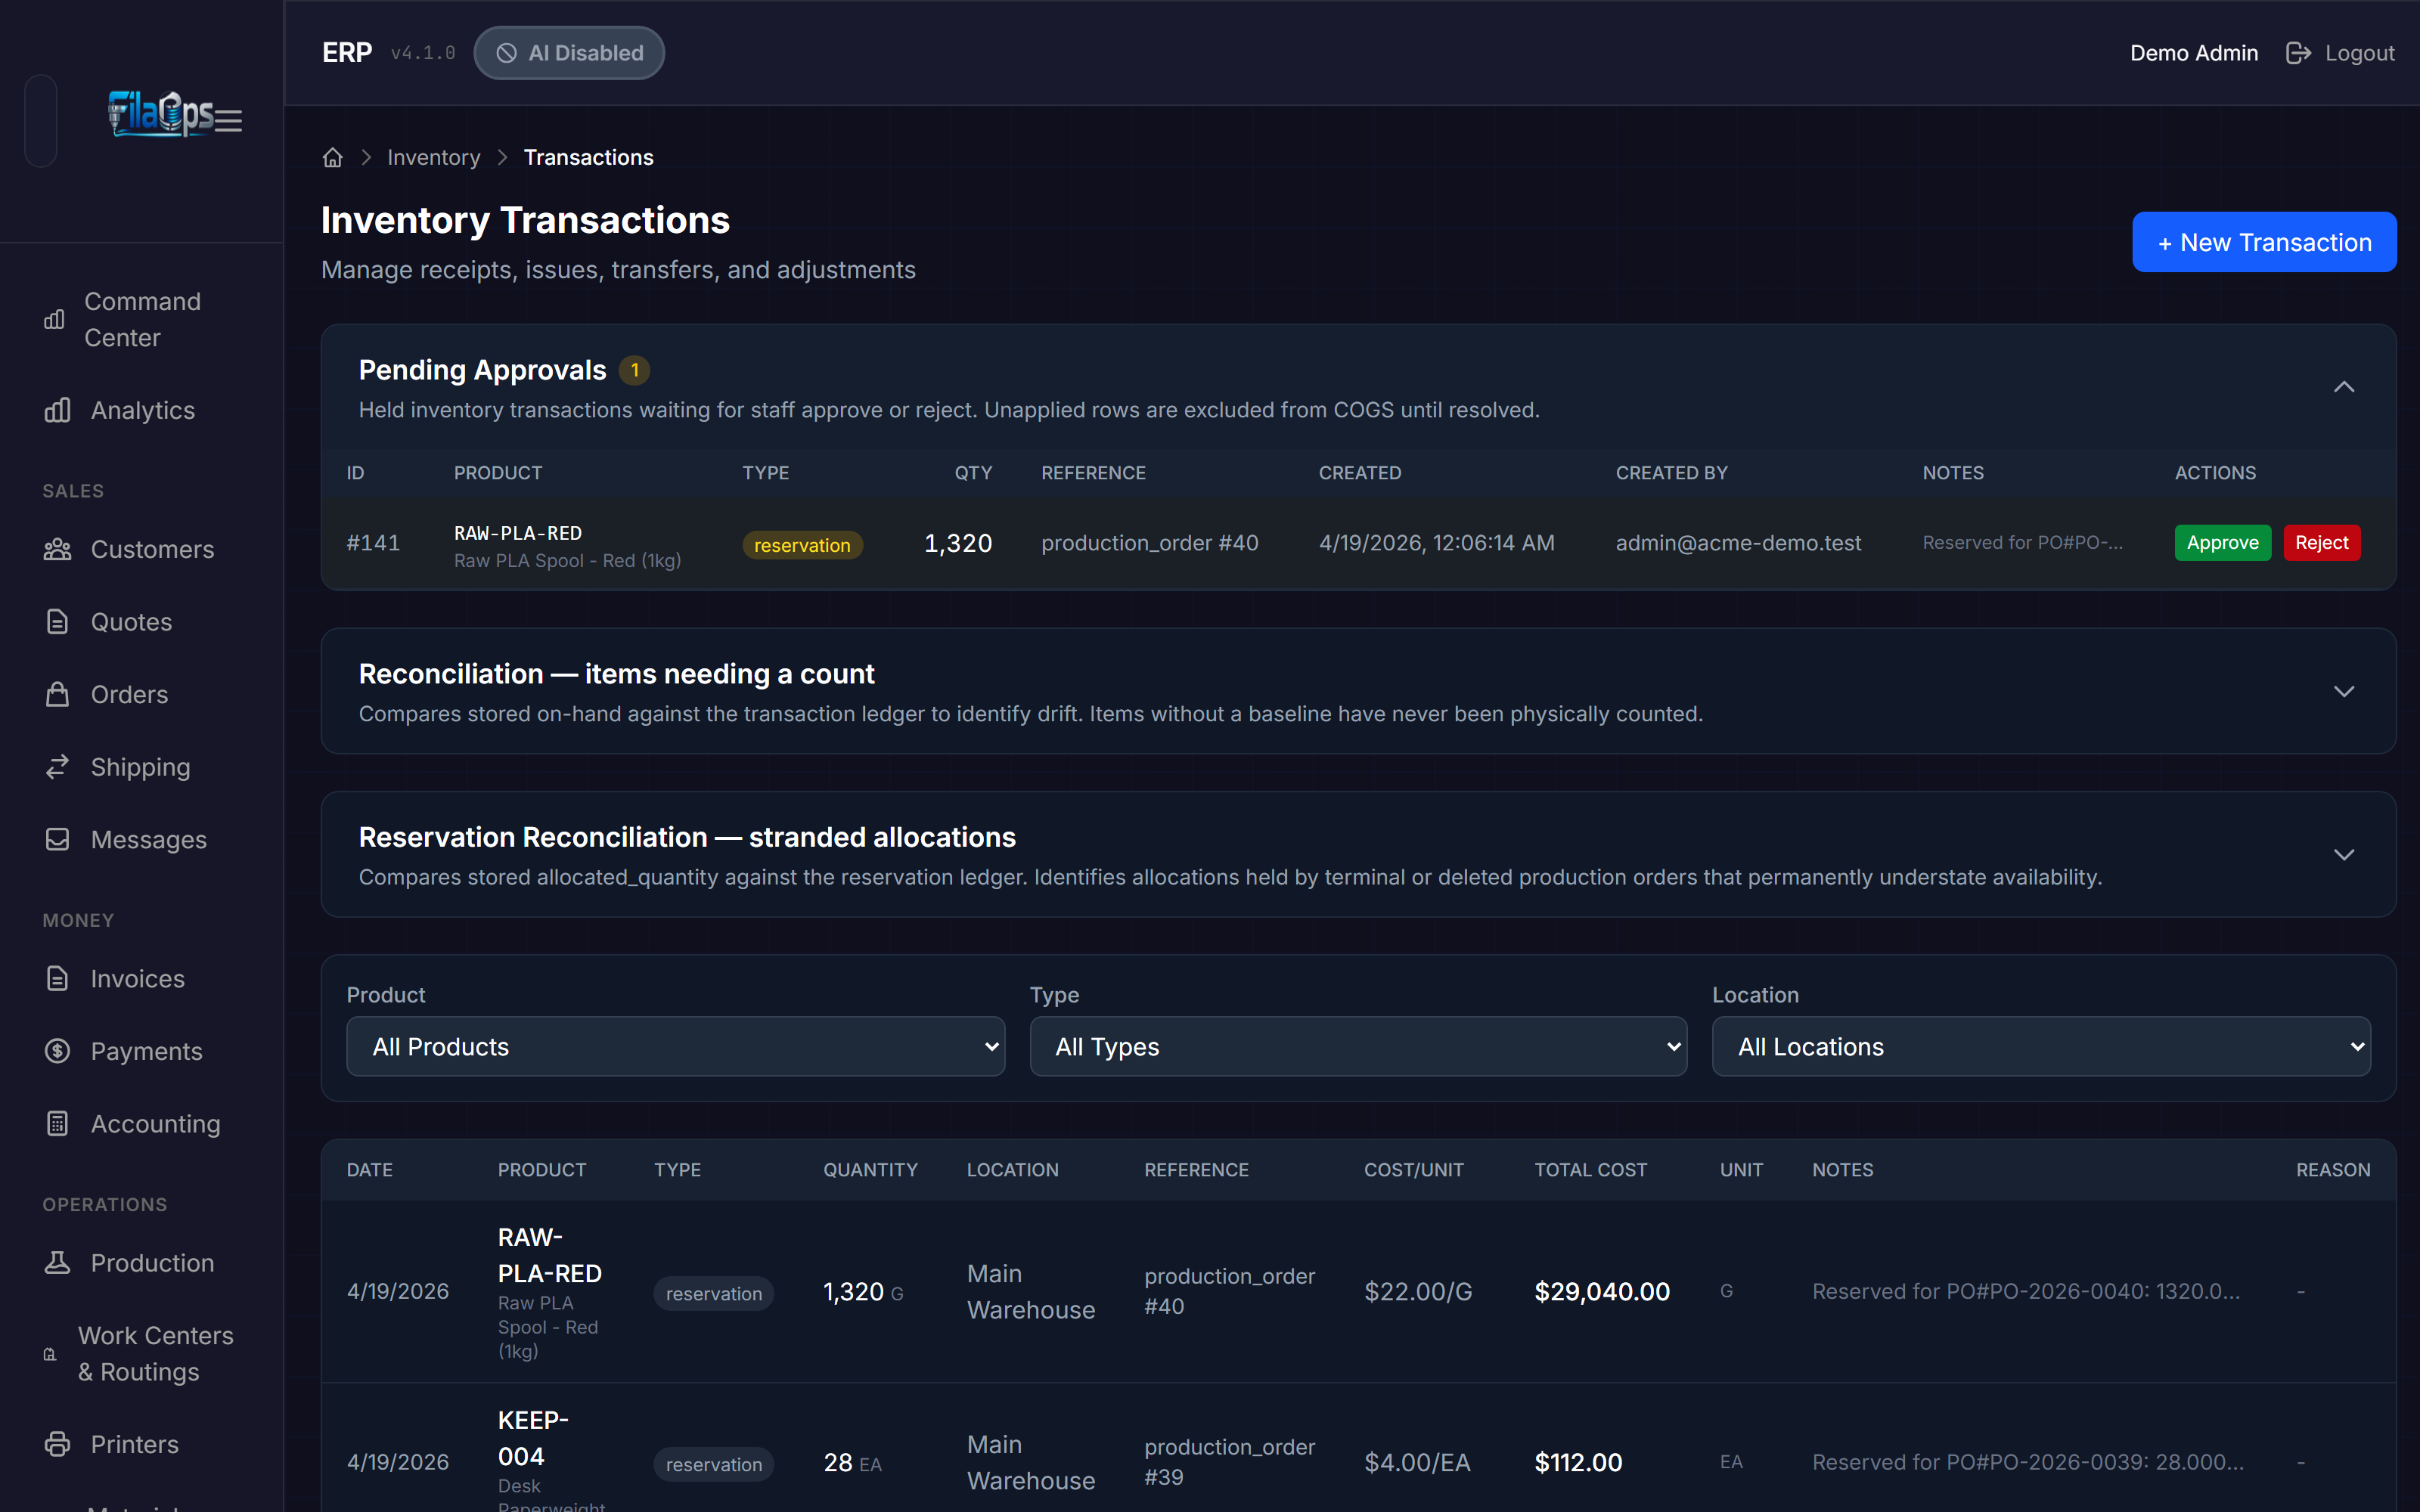Click 'admin@acme-demo.test' created-by cell
The width and height of the screenshot is (2420, 1512).
[1738, 542]
